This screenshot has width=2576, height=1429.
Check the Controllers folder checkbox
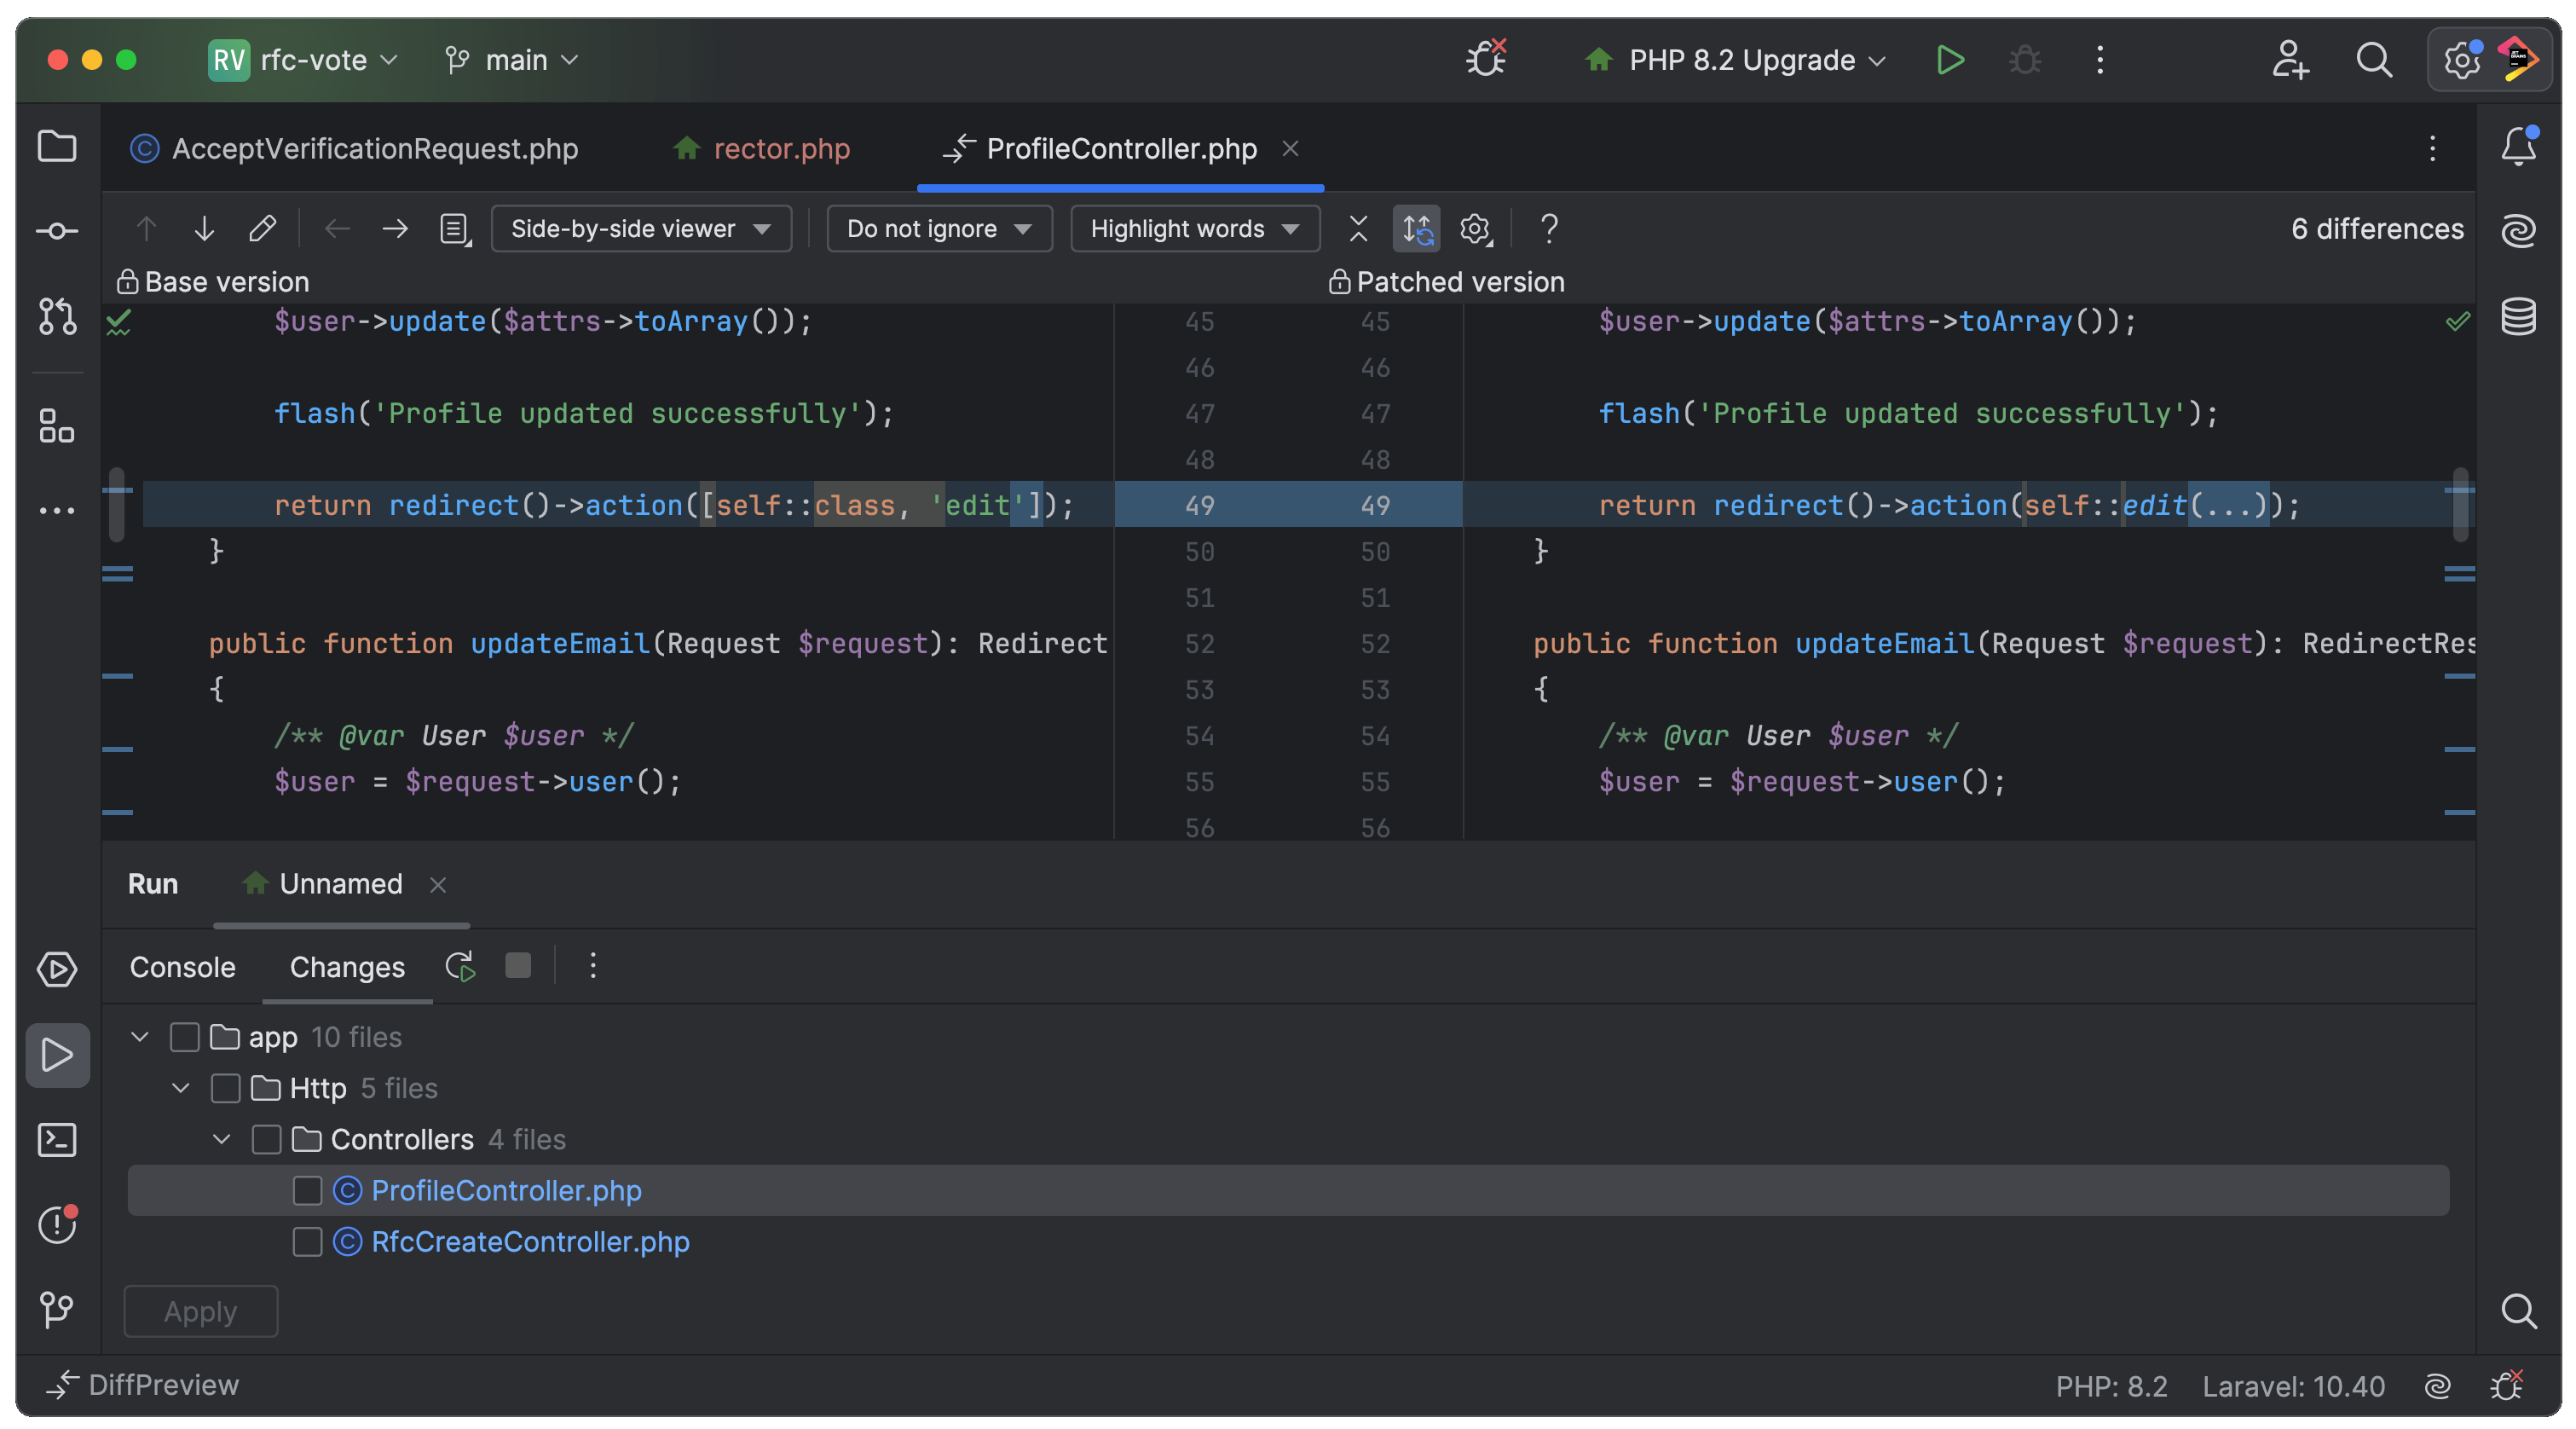266,1139
